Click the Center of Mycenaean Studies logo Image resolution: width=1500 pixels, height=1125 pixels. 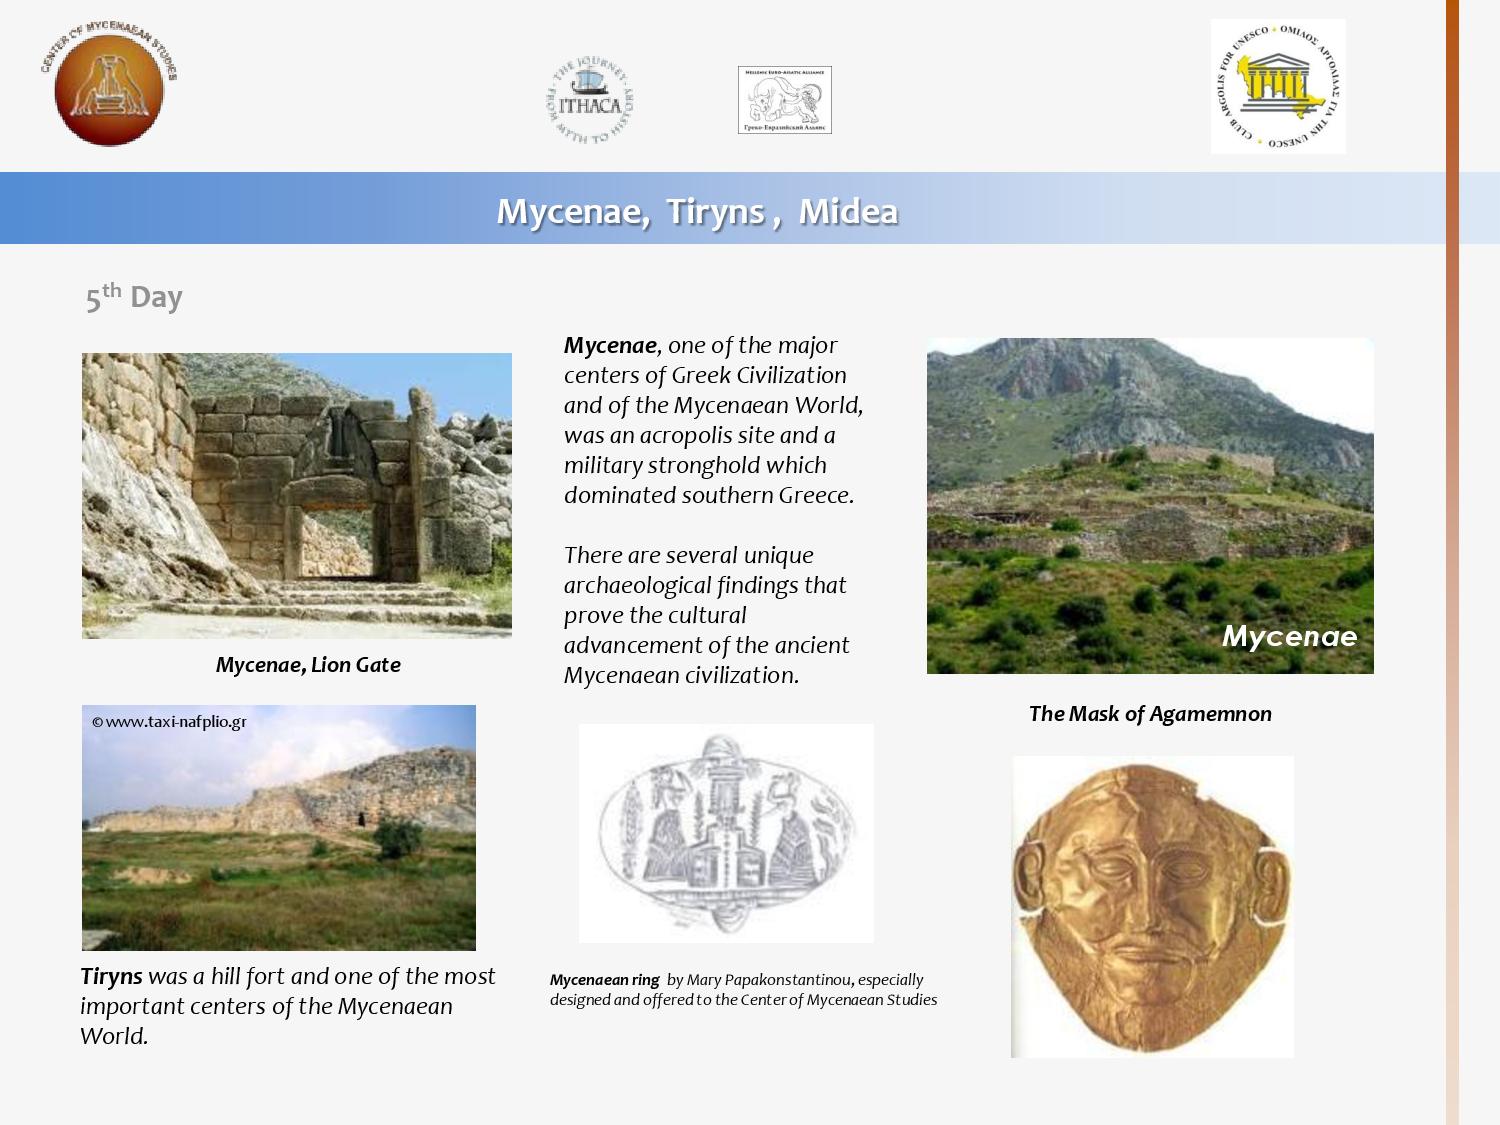click(109, 84)
